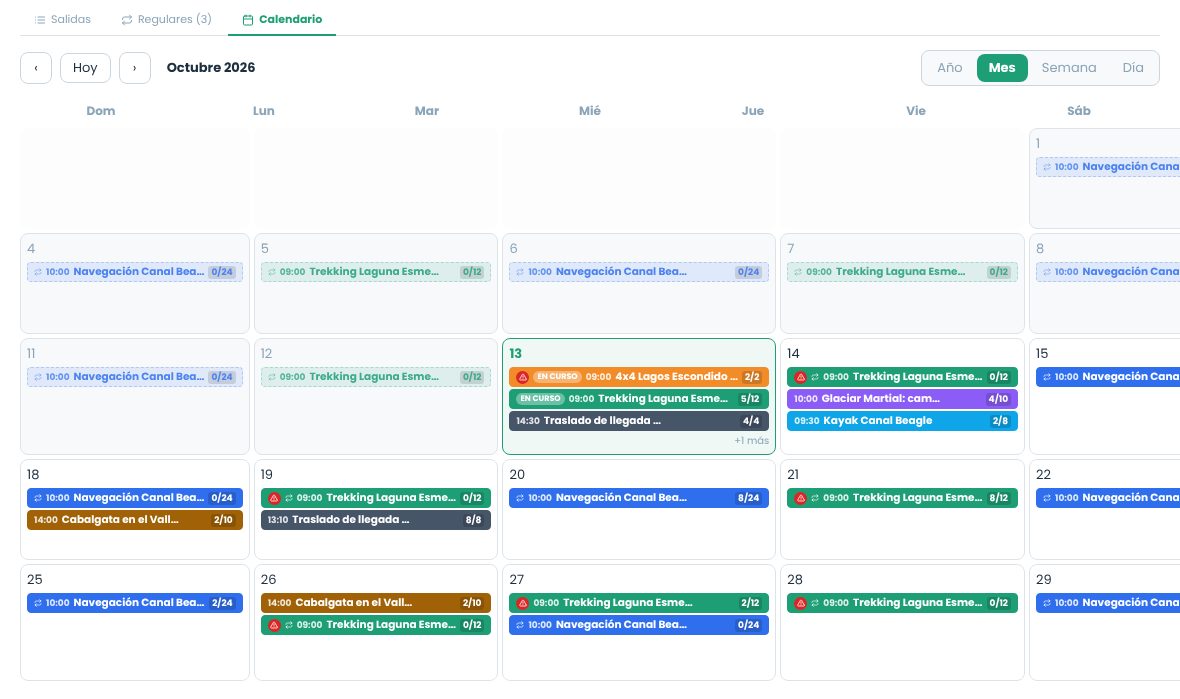Screen dimensions: 1180x699
Task: Click warning icon on day 26 Trekking event
Action: [x=274, y=625]
